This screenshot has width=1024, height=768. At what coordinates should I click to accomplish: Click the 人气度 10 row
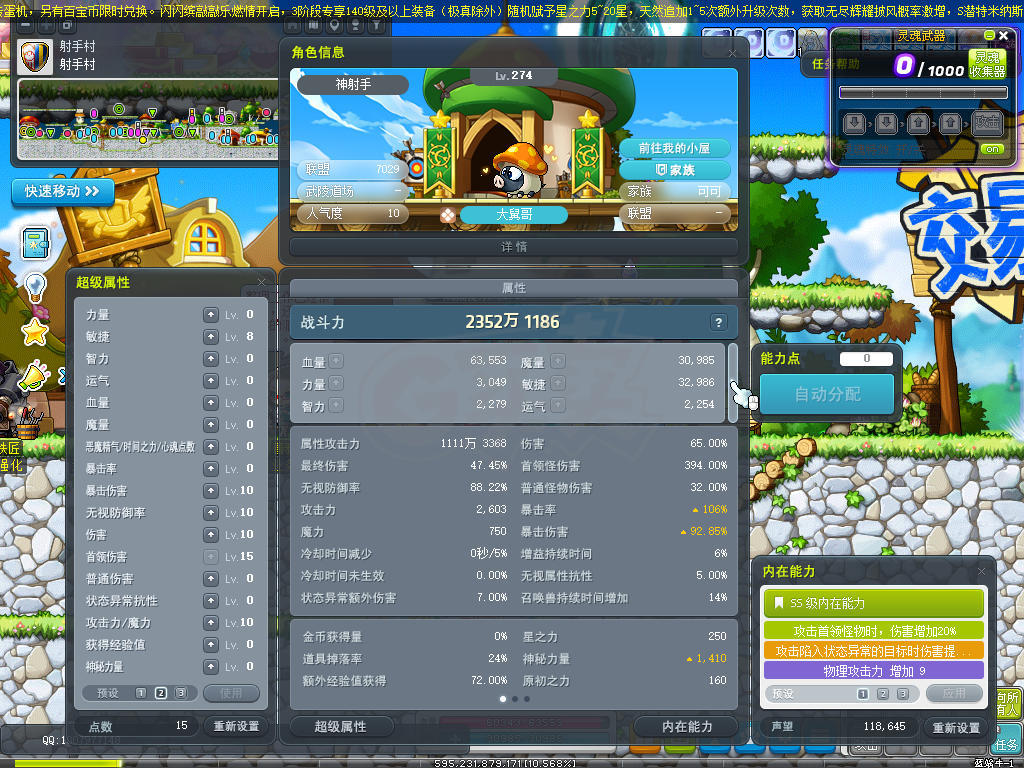[353, 213]
